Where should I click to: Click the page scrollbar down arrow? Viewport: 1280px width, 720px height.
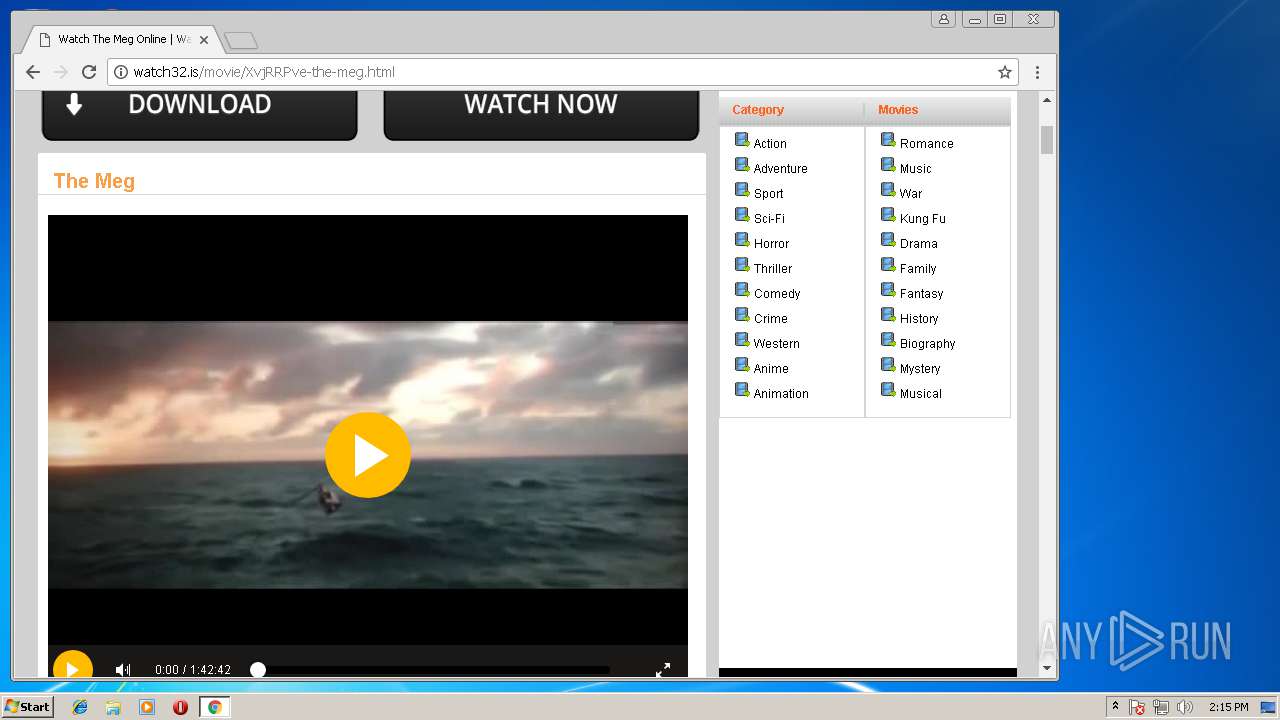(x=1047, y=668)
